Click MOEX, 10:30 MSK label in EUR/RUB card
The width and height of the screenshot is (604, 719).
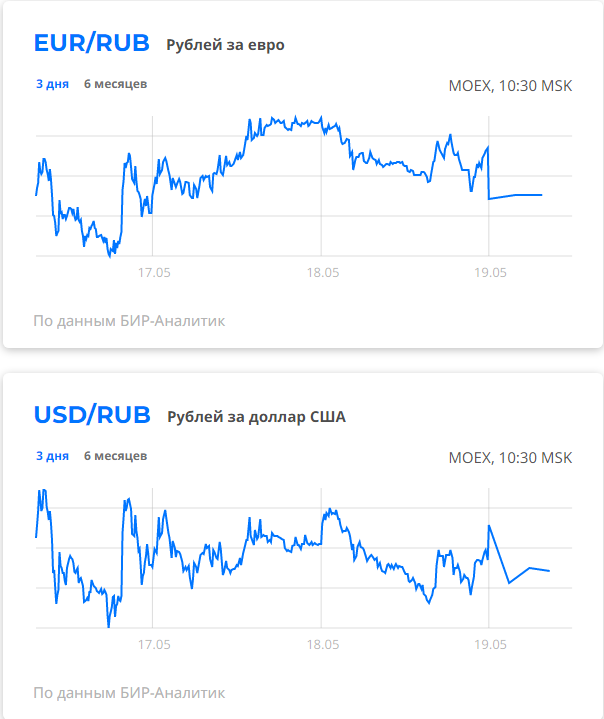click(x=510, y=86)
